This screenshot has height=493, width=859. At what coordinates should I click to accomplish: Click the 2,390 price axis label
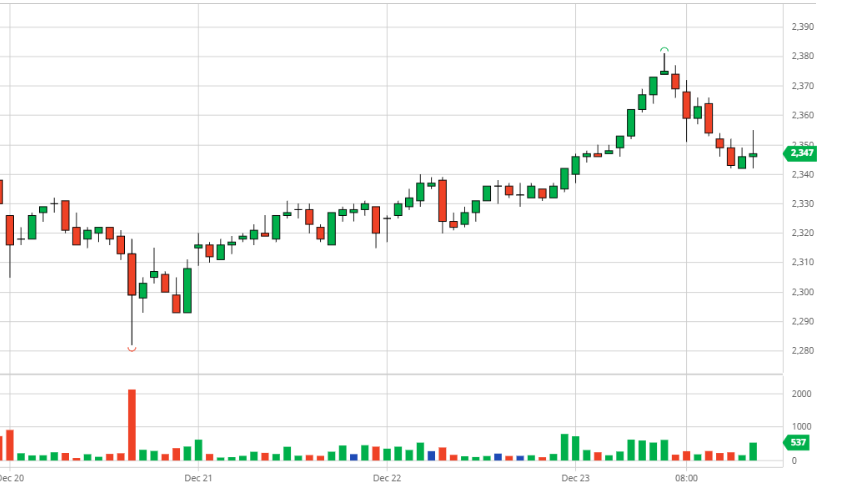click(803, 26)
